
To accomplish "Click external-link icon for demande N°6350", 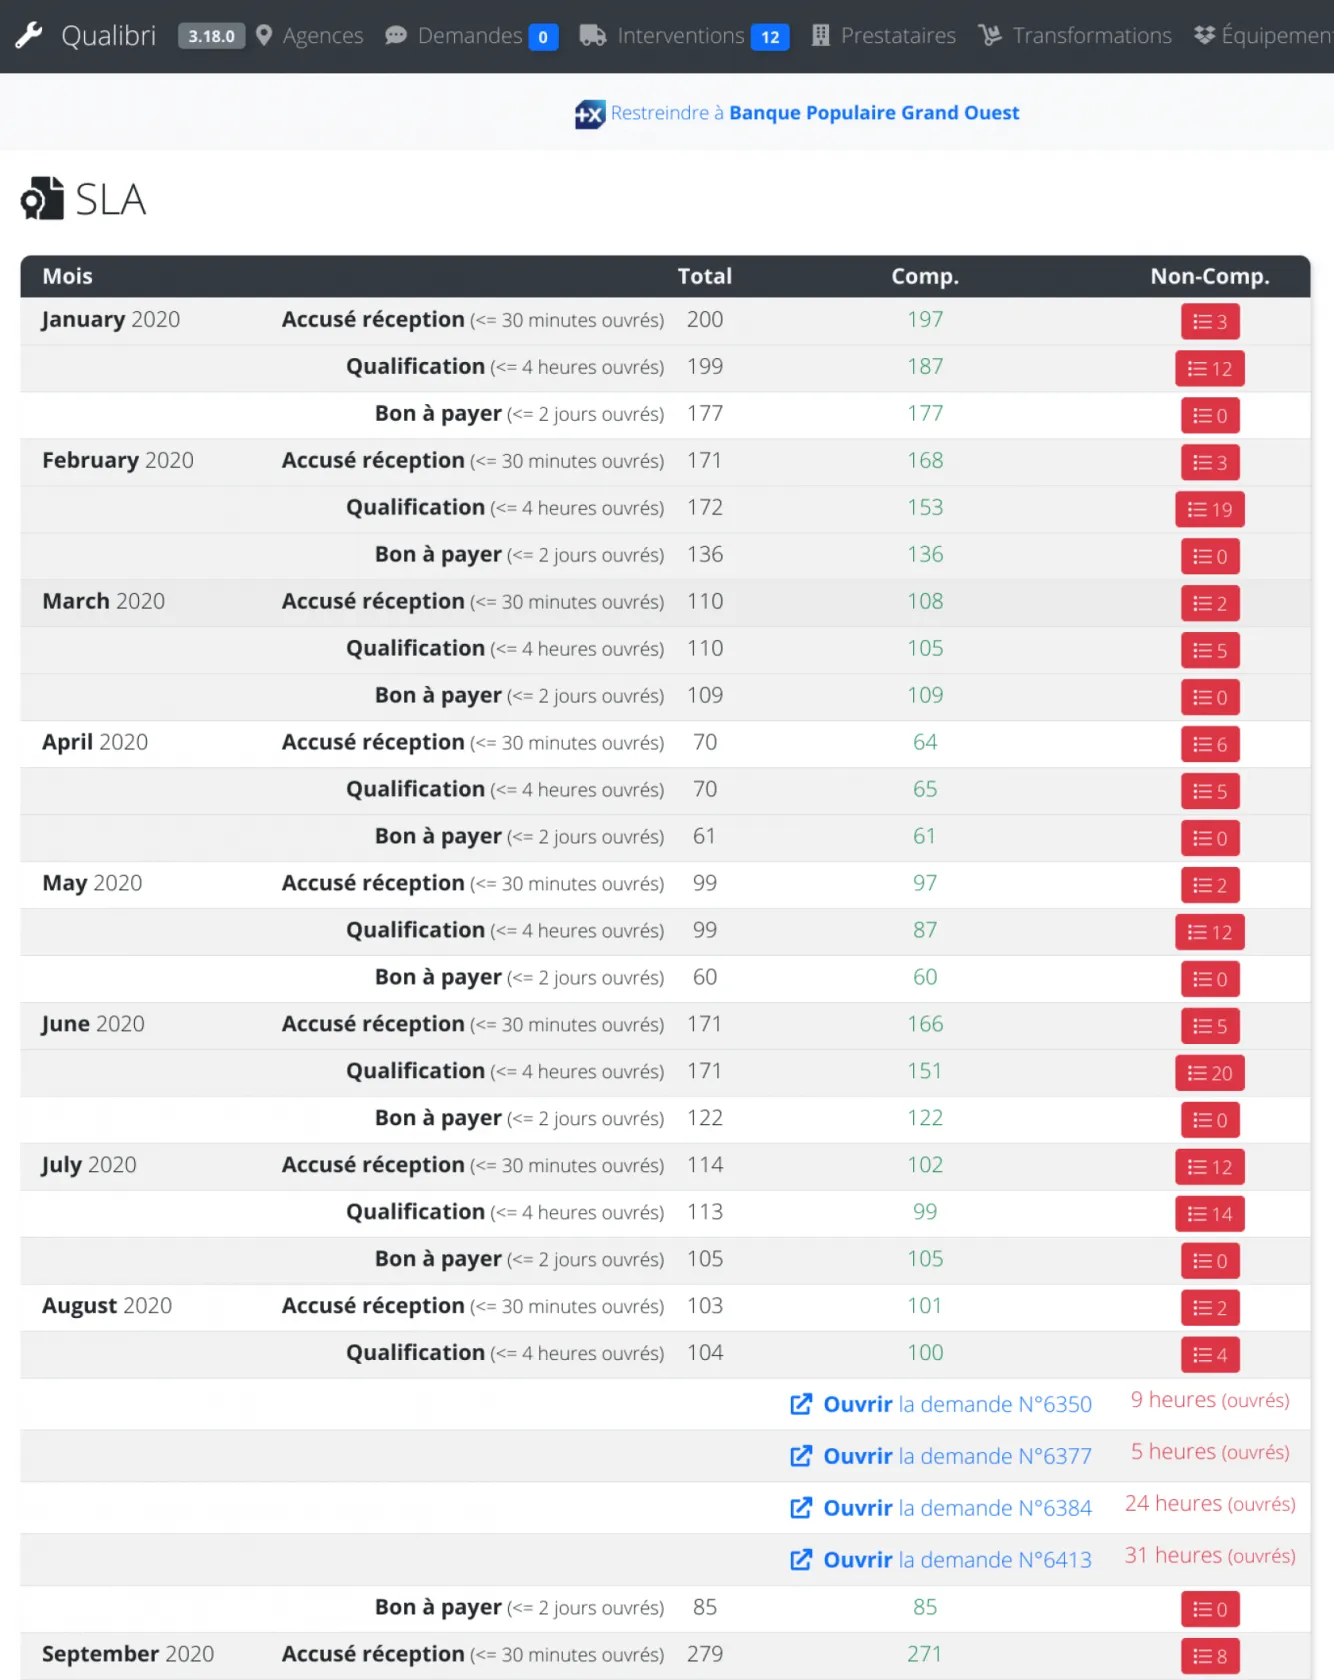I will click(x=801, y=1404).
